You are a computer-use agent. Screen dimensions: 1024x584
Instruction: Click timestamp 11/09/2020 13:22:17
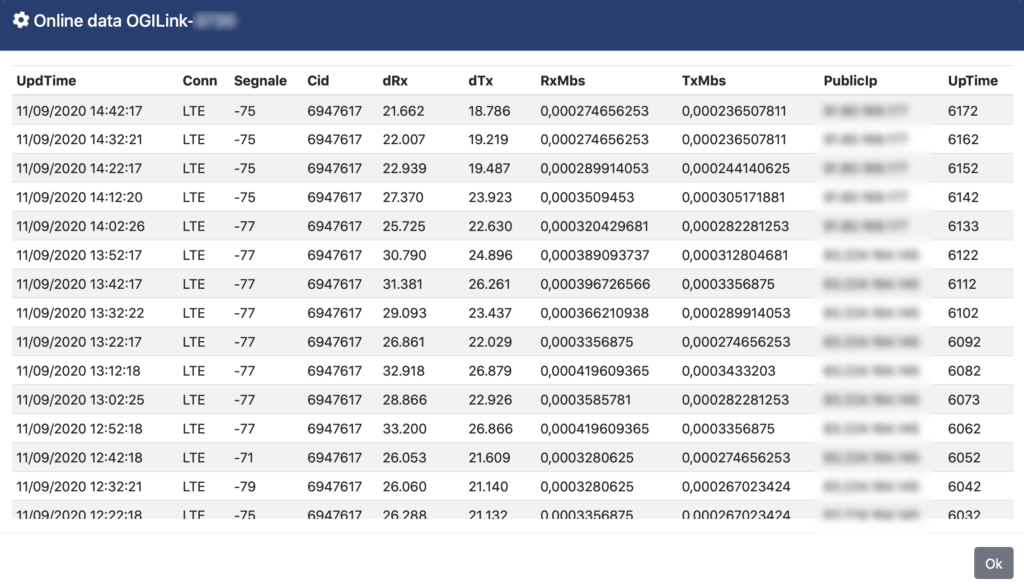coord(79,342)
